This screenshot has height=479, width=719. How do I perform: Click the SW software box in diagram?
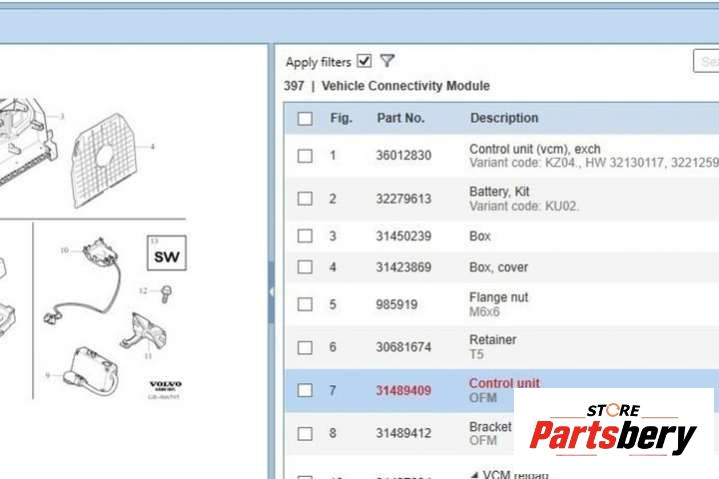[164, 256]
